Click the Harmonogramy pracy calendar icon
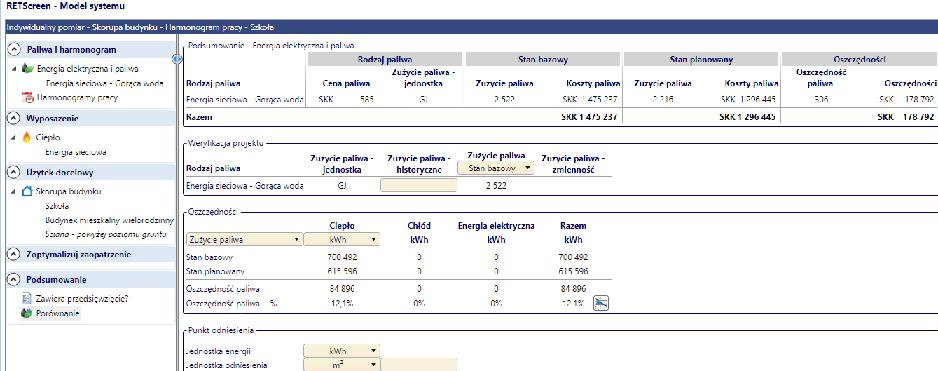 pyautogui.click(x=27, y=97)
